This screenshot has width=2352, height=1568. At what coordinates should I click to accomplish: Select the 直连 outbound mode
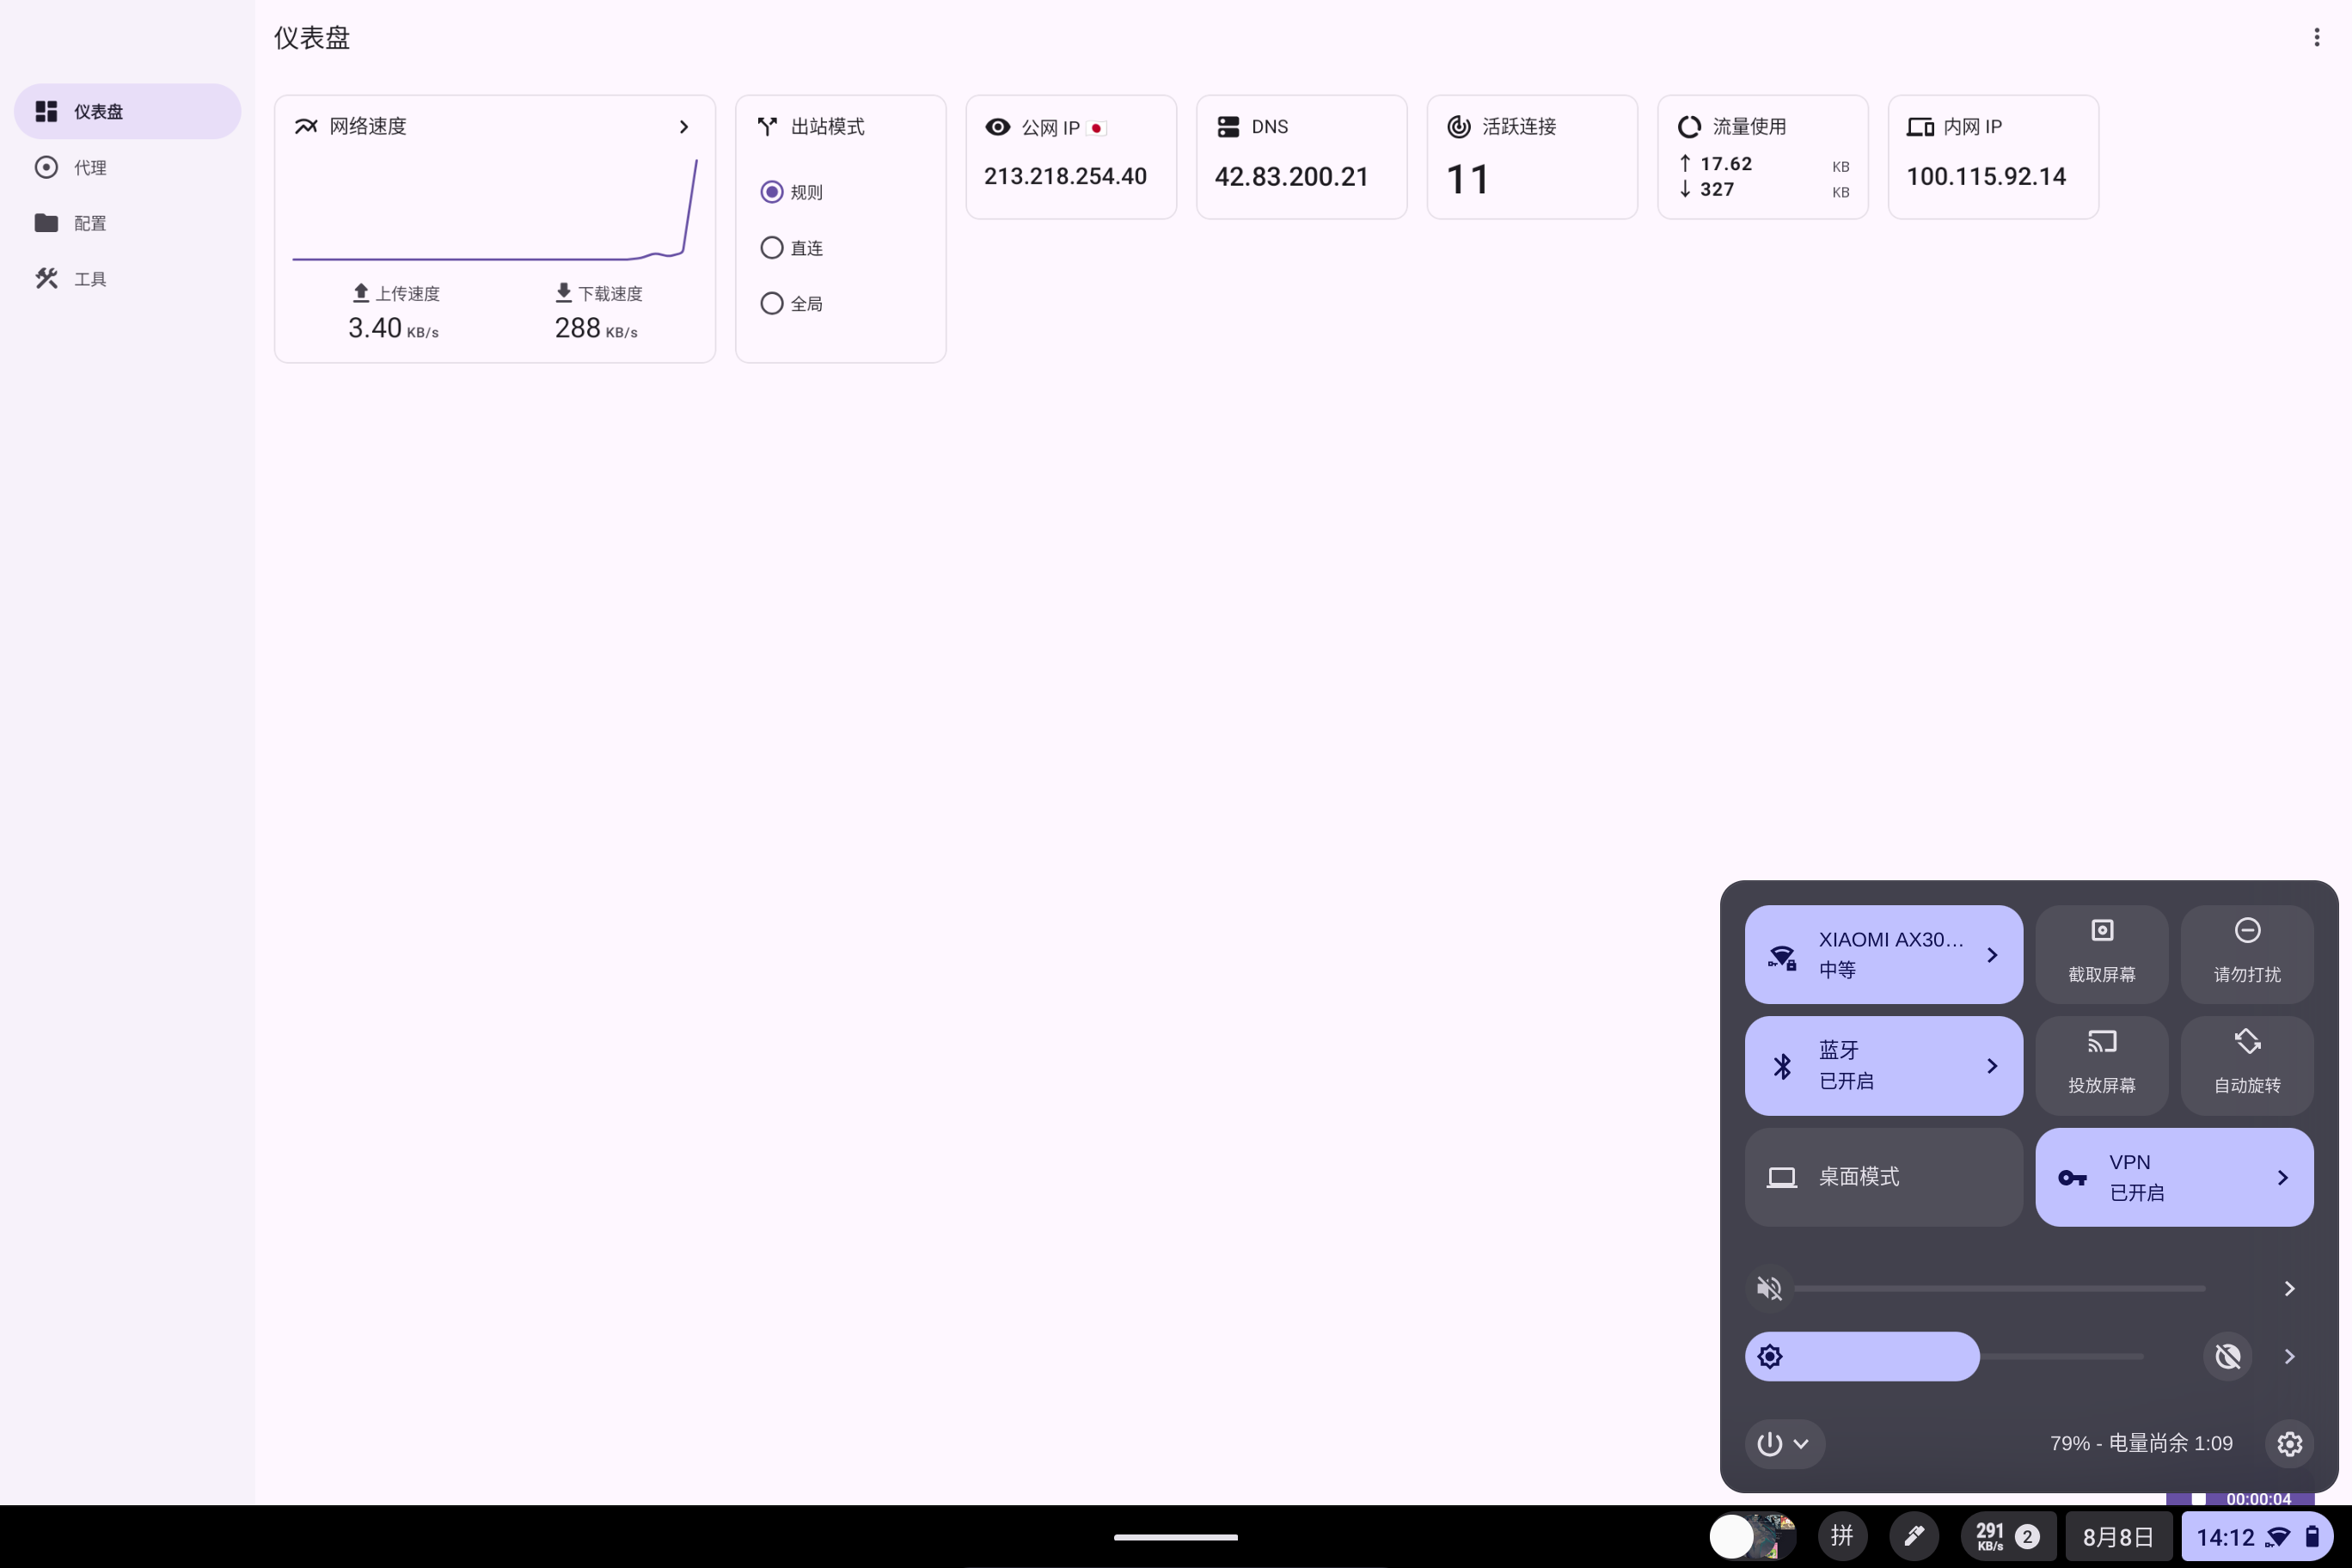[x=772, y=248]
